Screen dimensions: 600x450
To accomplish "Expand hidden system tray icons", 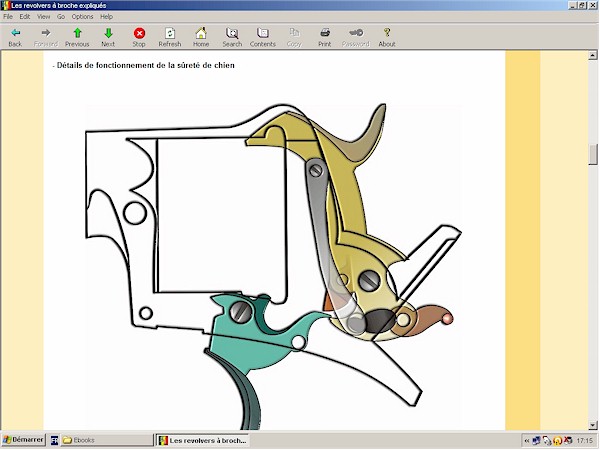I will [x=527, y=440].
